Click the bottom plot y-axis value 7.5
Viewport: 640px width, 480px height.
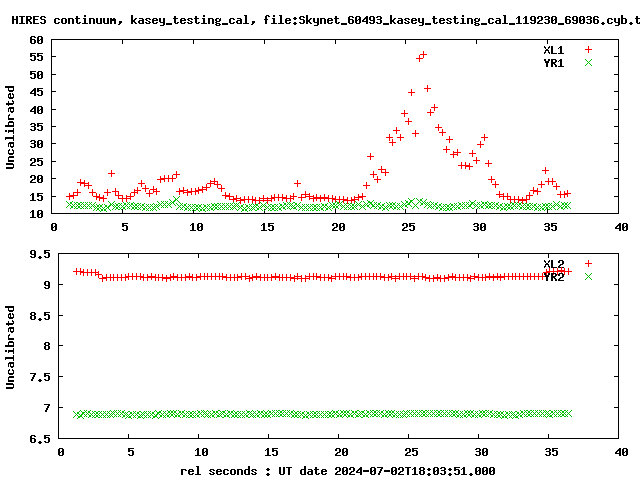tap(40, 377)
